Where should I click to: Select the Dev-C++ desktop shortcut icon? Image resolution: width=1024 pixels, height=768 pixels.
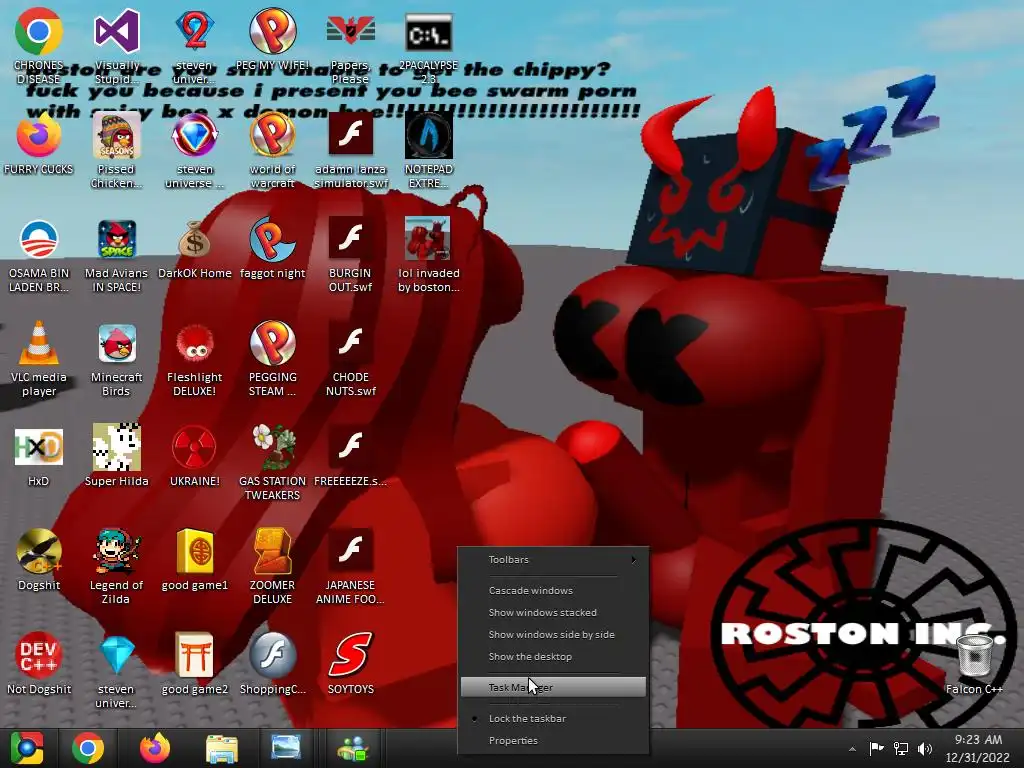click(39, 664)
